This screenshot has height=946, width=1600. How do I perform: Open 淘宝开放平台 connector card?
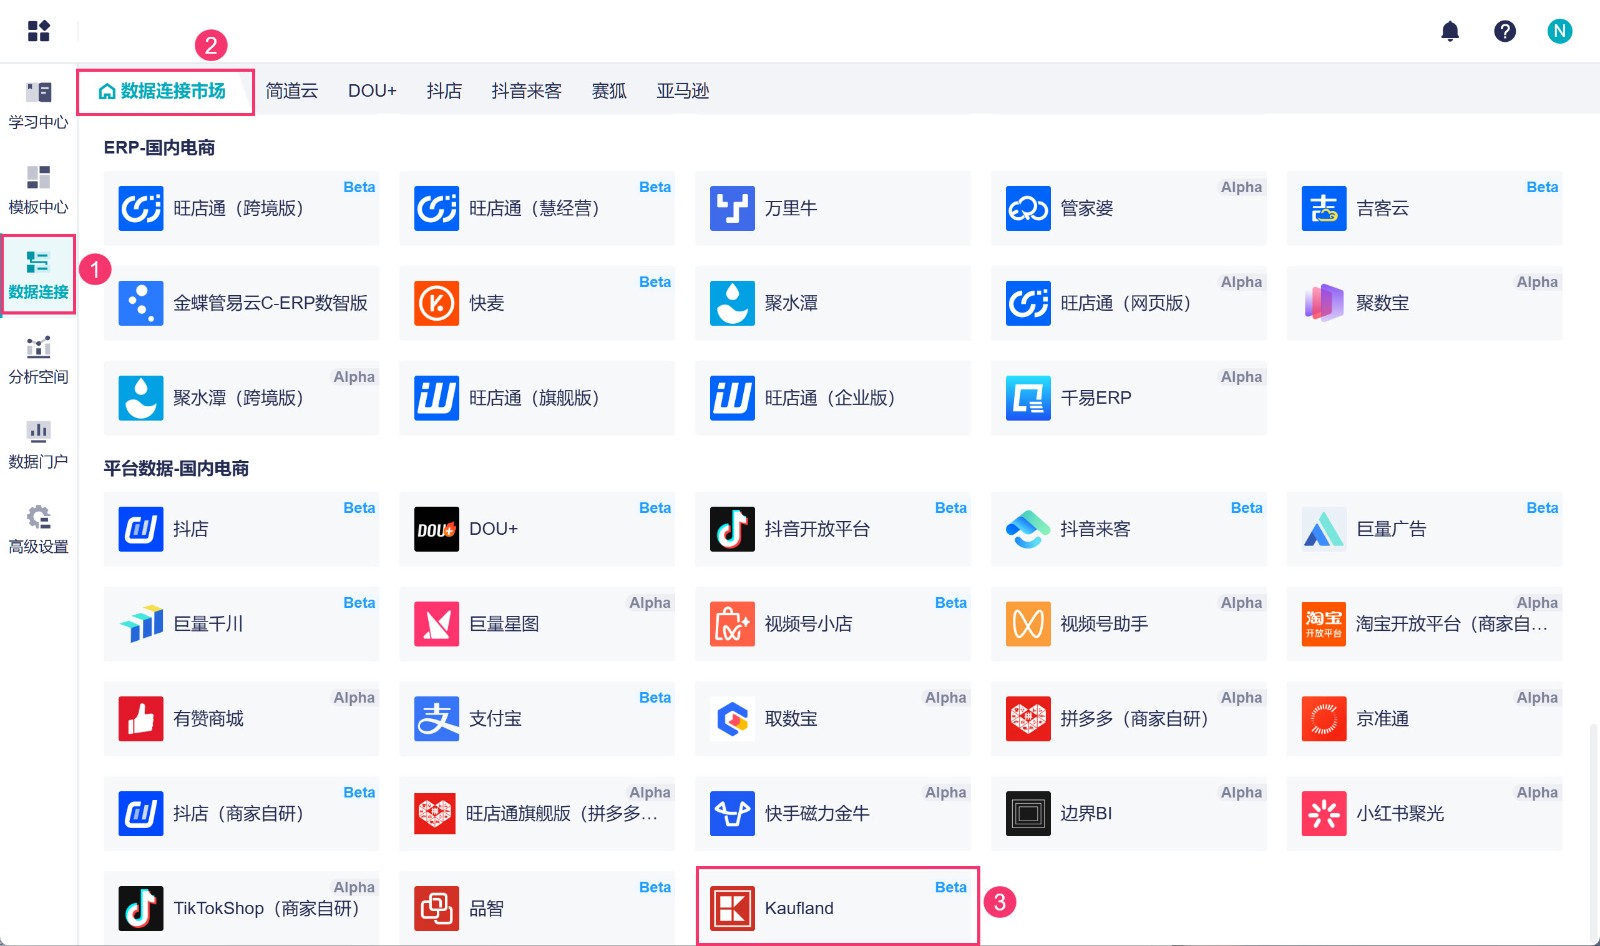pyautogui.click(x=1425, y=624)
